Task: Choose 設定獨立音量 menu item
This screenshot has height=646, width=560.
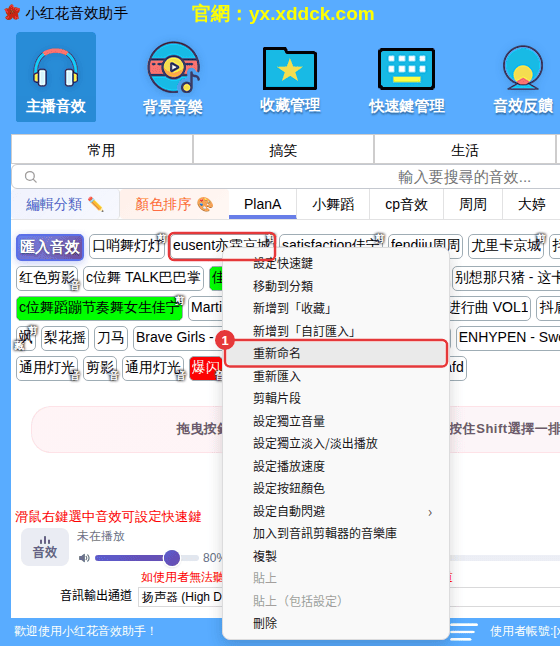Action: [336, 421]
